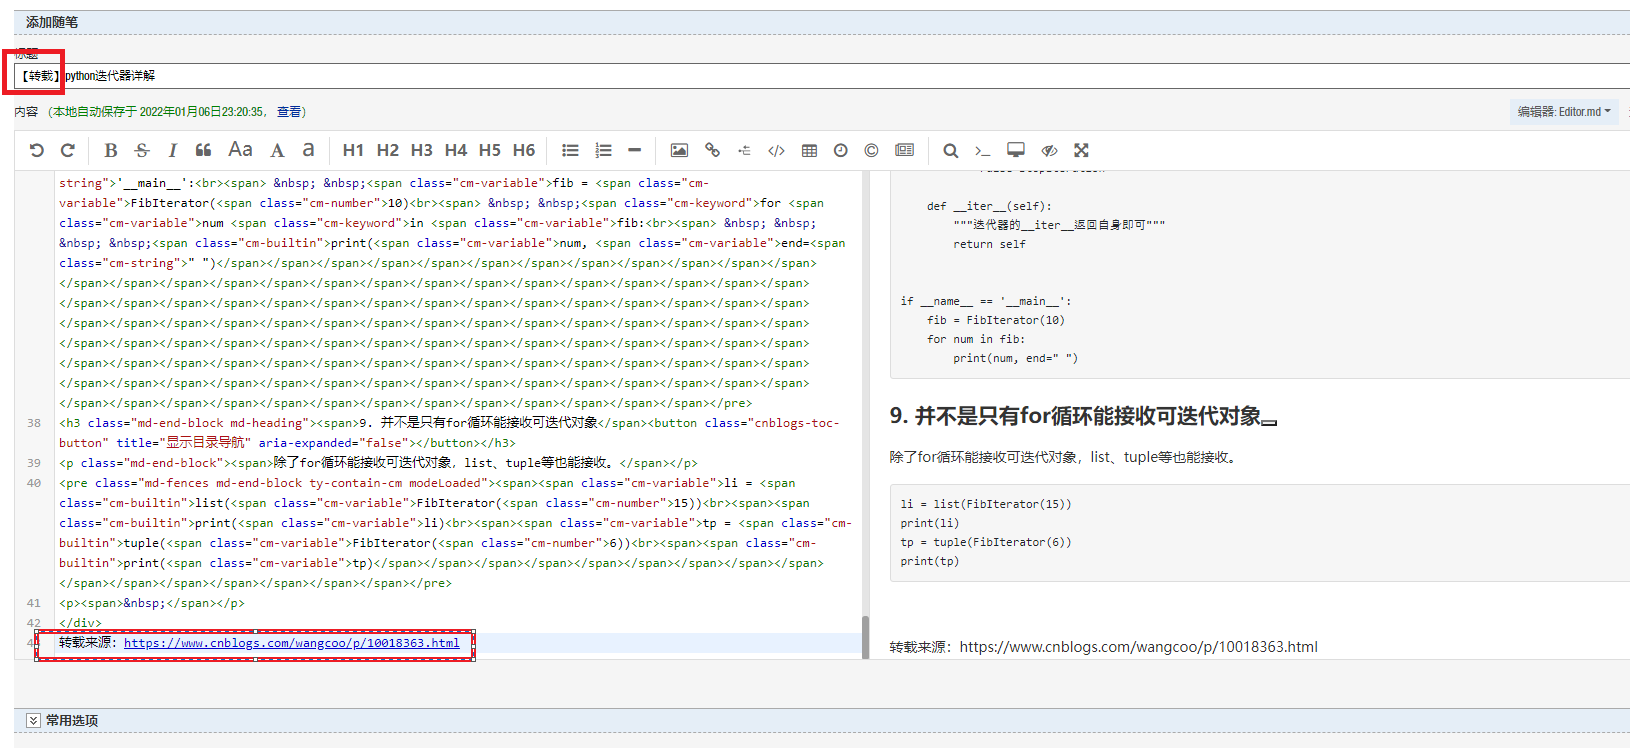Viewport: 1630px width, 748px height.
Task: Convert selection to lowercase (a)
Action: click(308, 150)
